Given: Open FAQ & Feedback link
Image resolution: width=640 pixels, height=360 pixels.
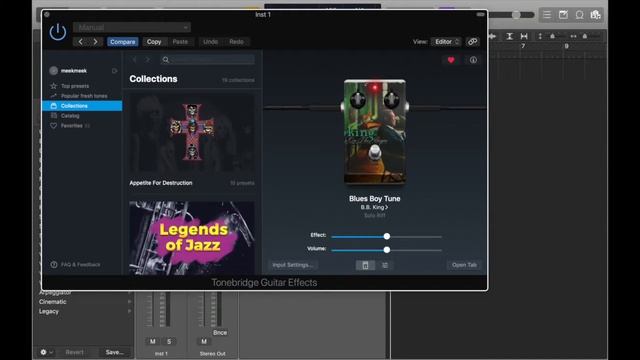Looking at the screenshot, I should 80,264.
